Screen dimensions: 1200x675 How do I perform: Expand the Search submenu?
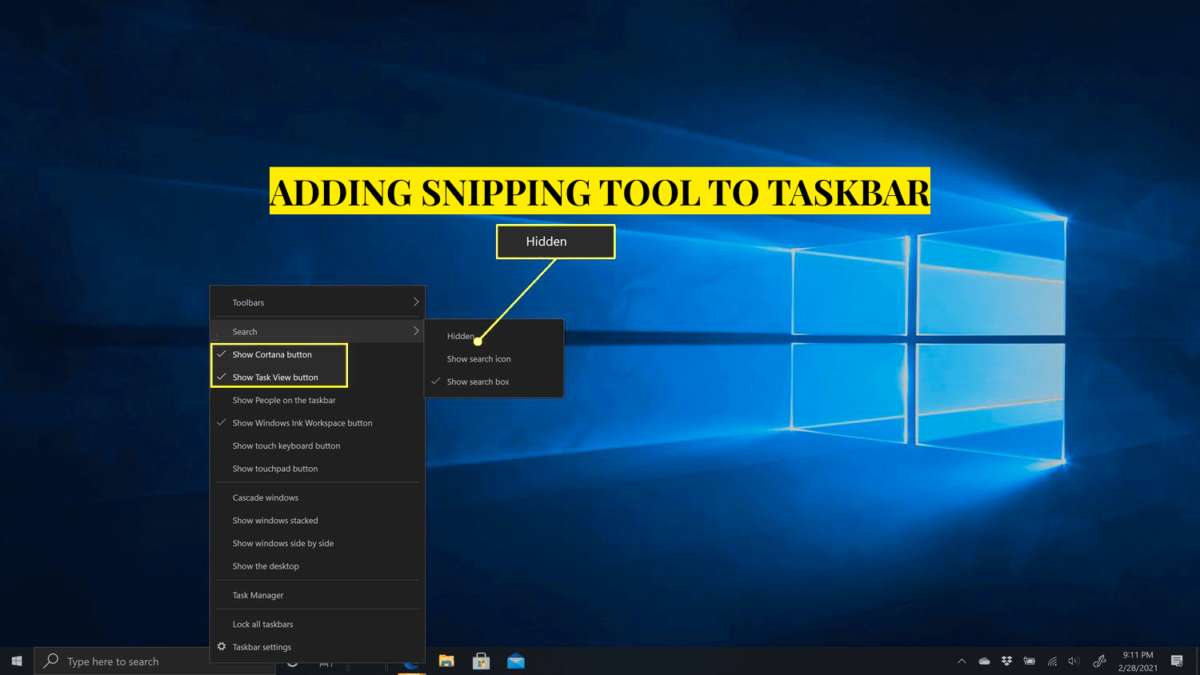317,331
